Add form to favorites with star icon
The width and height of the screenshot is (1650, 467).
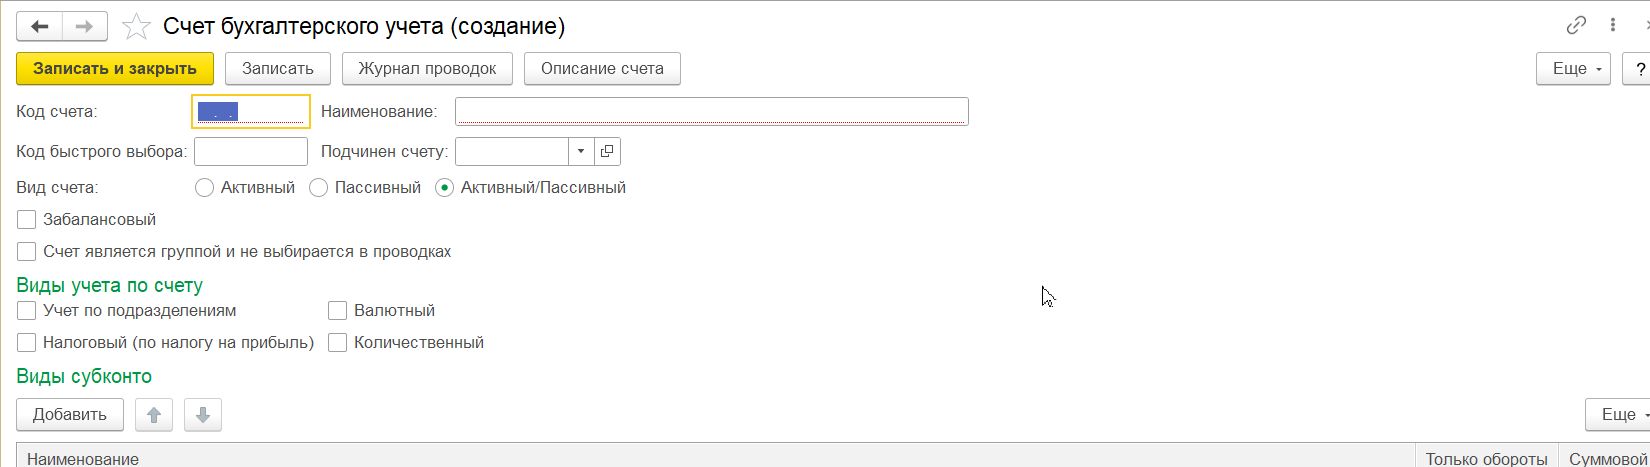pyautogui.click(x=135, y=27)
